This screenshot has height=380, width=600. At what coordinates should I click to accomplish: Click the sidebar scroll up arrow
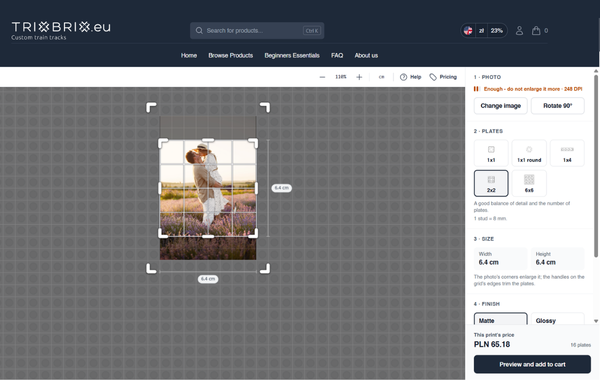596,71
